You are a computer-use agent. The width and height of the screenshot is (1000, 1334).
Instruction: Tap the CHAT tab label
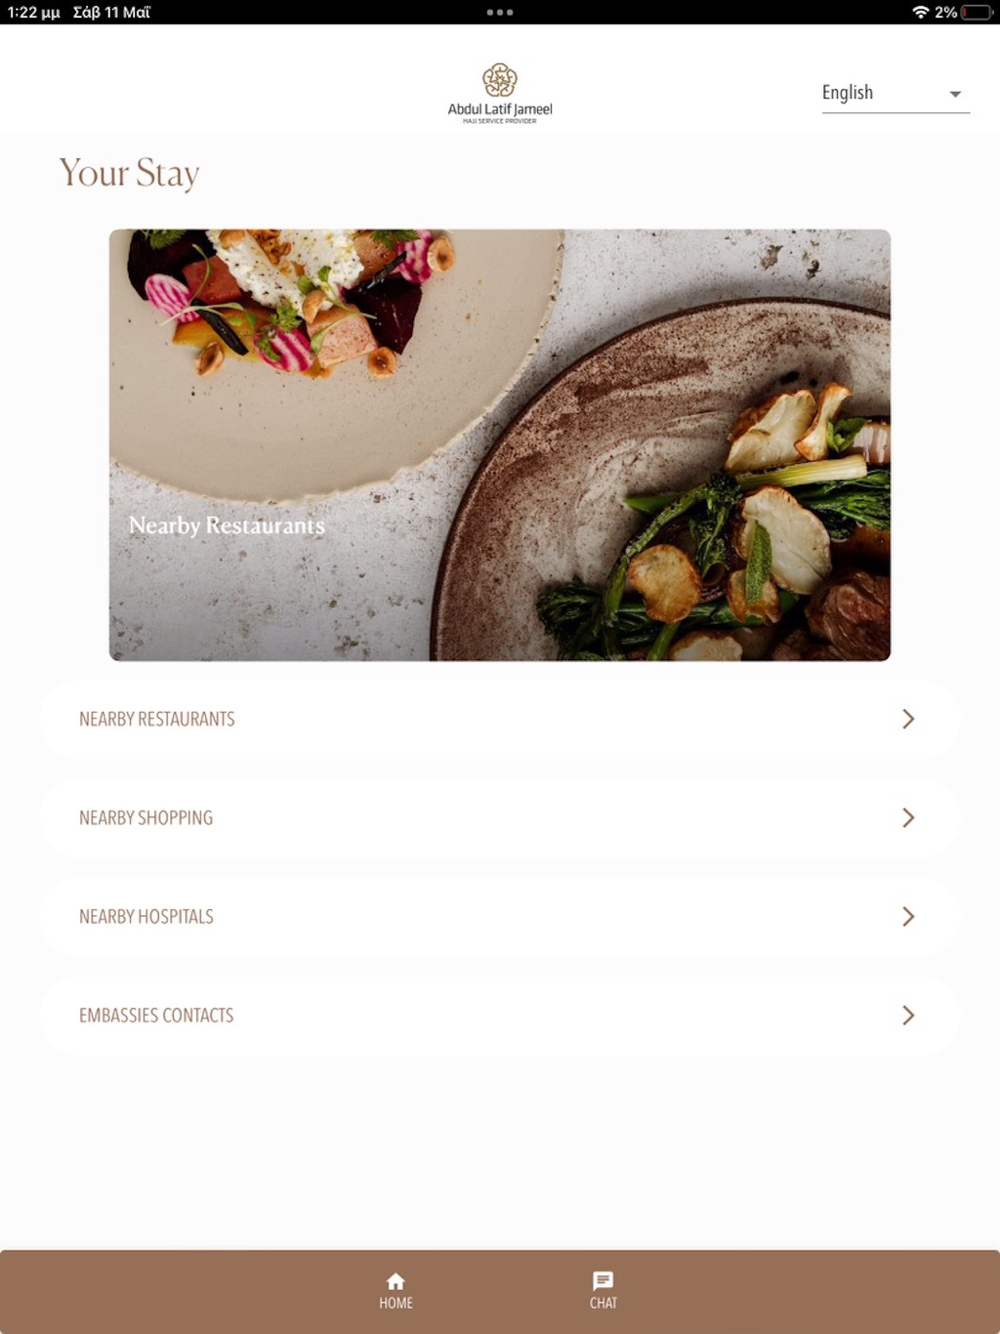[x=603, y=1303]
